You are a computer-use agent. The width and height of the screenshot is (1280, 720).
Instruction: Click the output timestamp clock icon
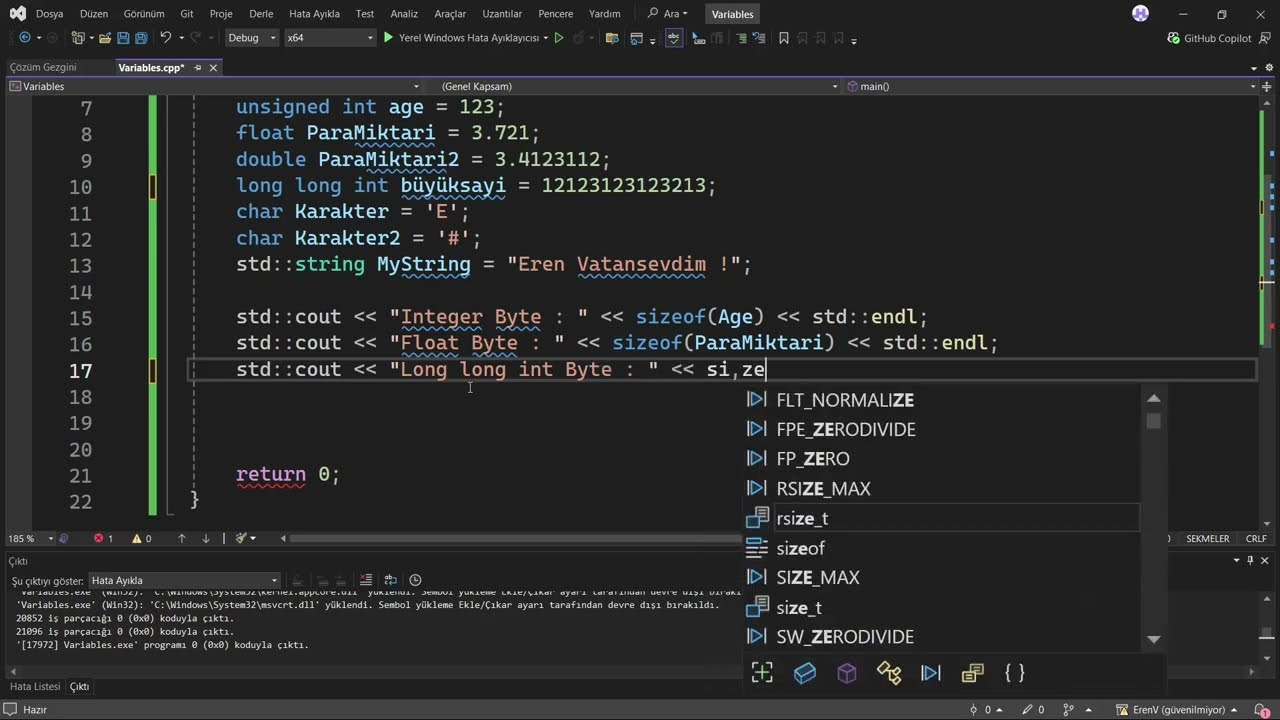(415, 580)
